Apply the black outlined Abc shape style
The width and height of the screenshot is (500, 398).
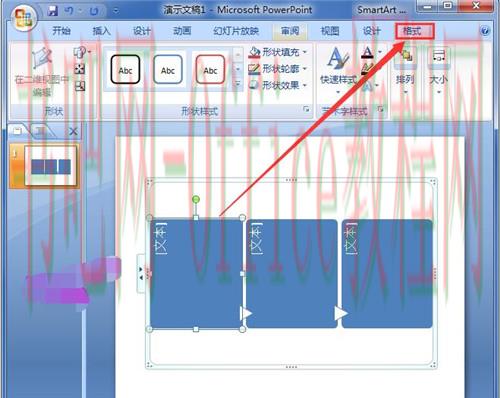125,70
